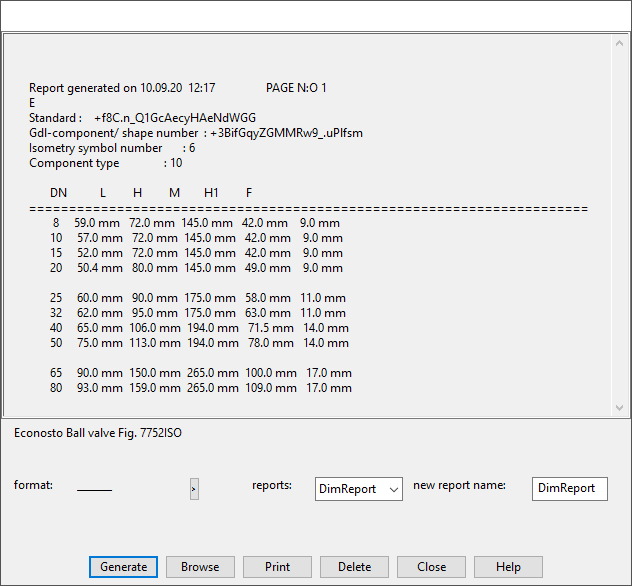The width and height of the screenshot is (632, 586).
Task: Click the Gdl-component shape number line
Action: pos(196,133)
